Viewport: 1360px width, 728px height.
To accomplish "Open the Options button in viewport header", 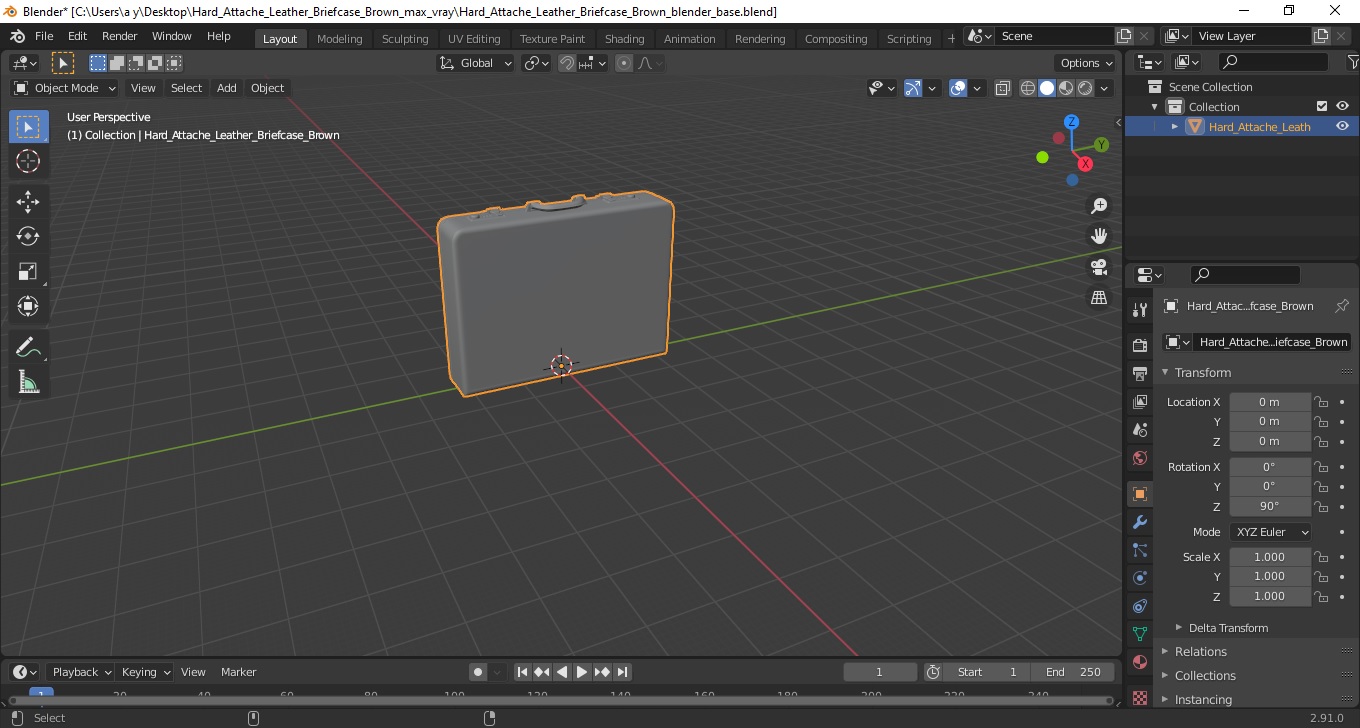I will point(1087,63).
